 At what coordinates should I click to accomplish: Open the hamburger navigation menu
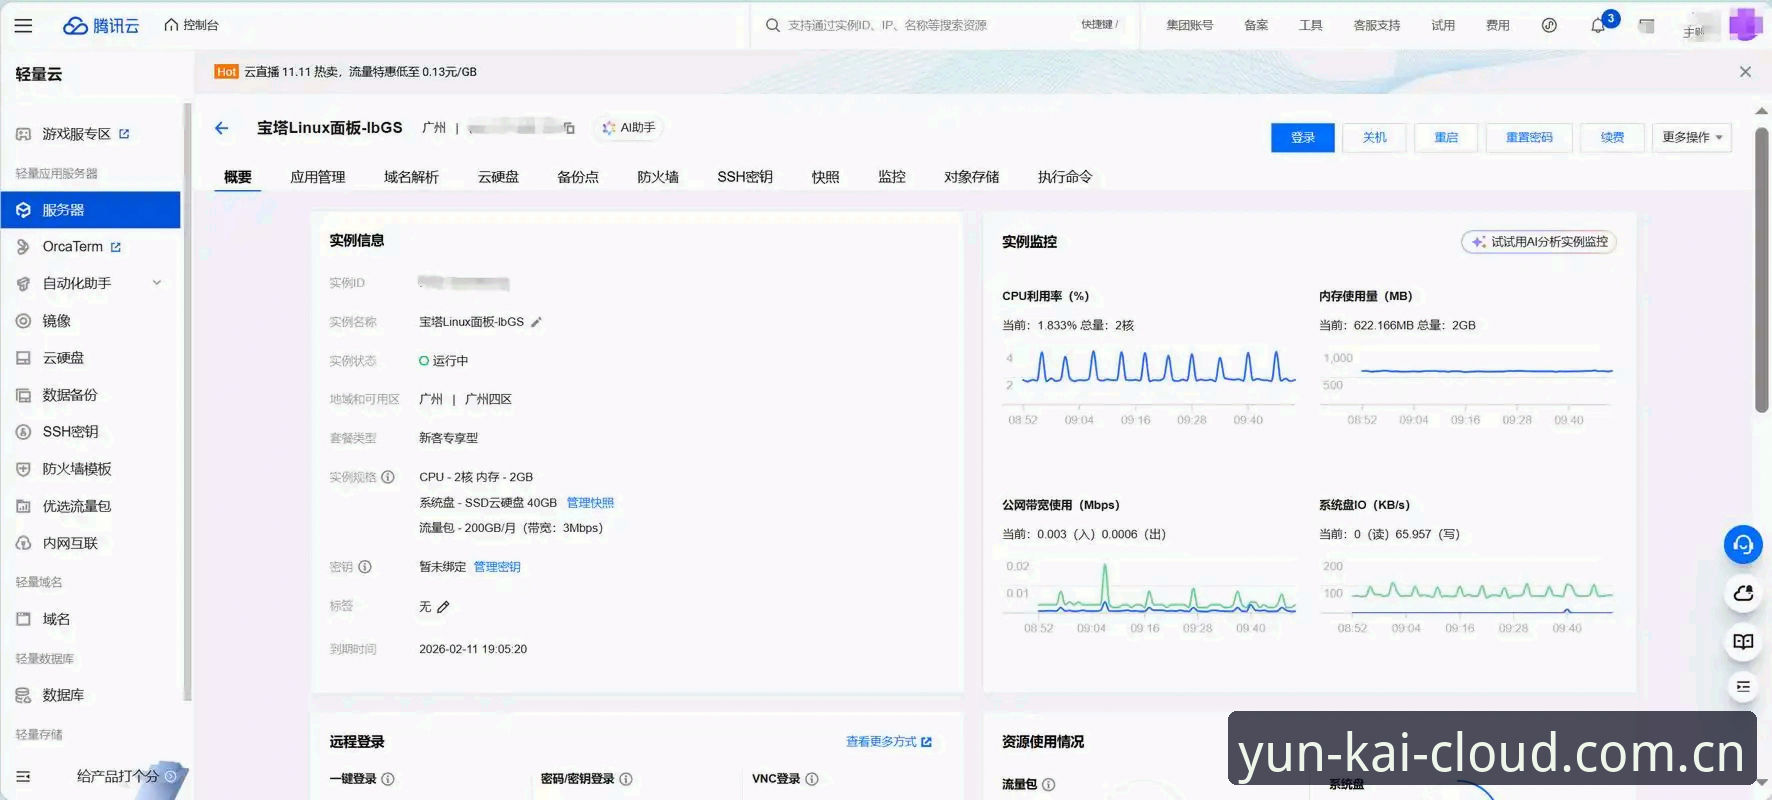24,25
